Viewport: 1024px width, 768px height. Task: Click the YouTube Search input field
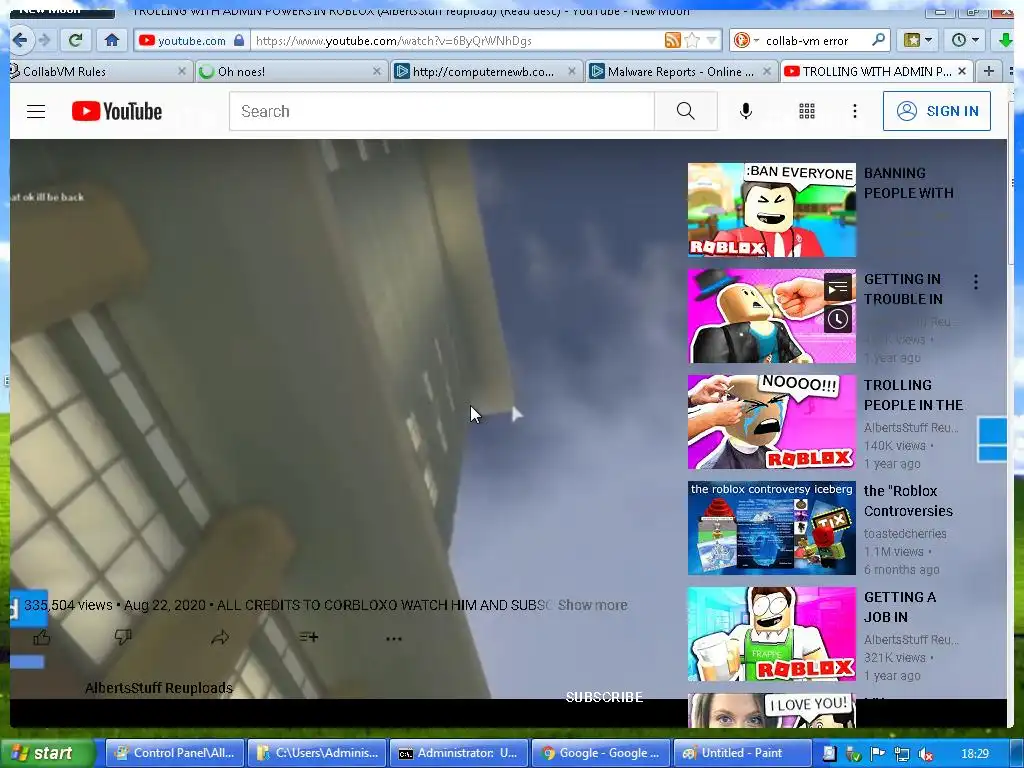click(441, 111)
